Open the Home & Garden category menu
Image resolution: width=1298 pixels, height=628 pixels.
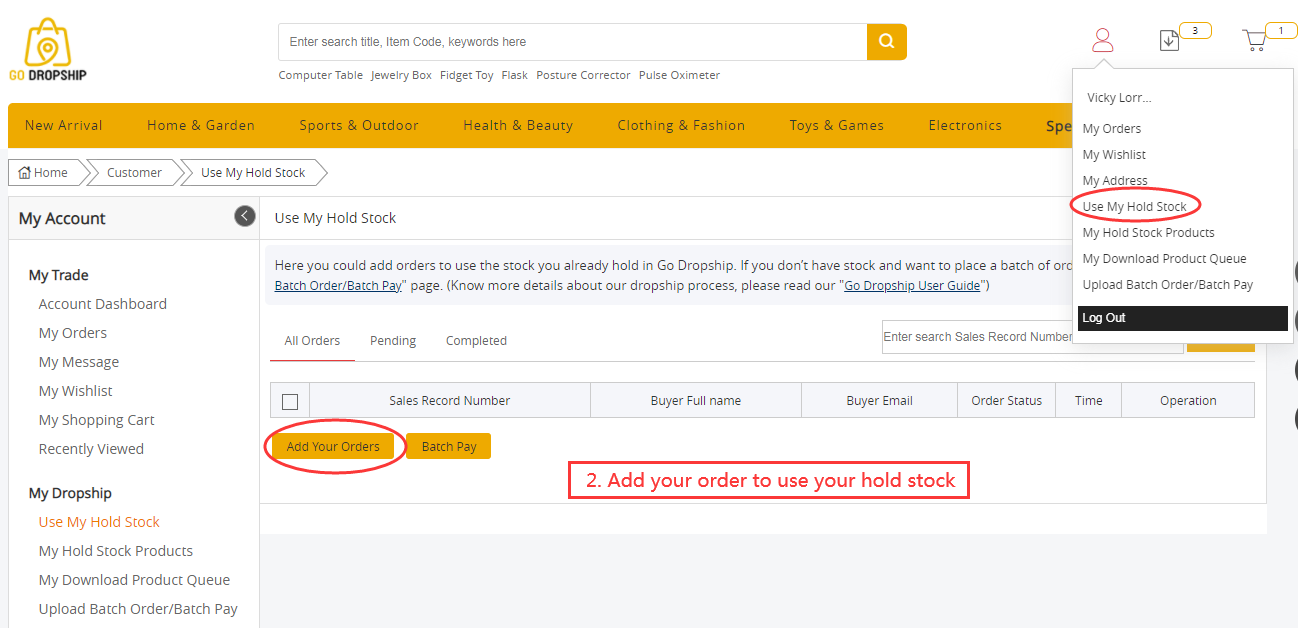pos(201,125)
